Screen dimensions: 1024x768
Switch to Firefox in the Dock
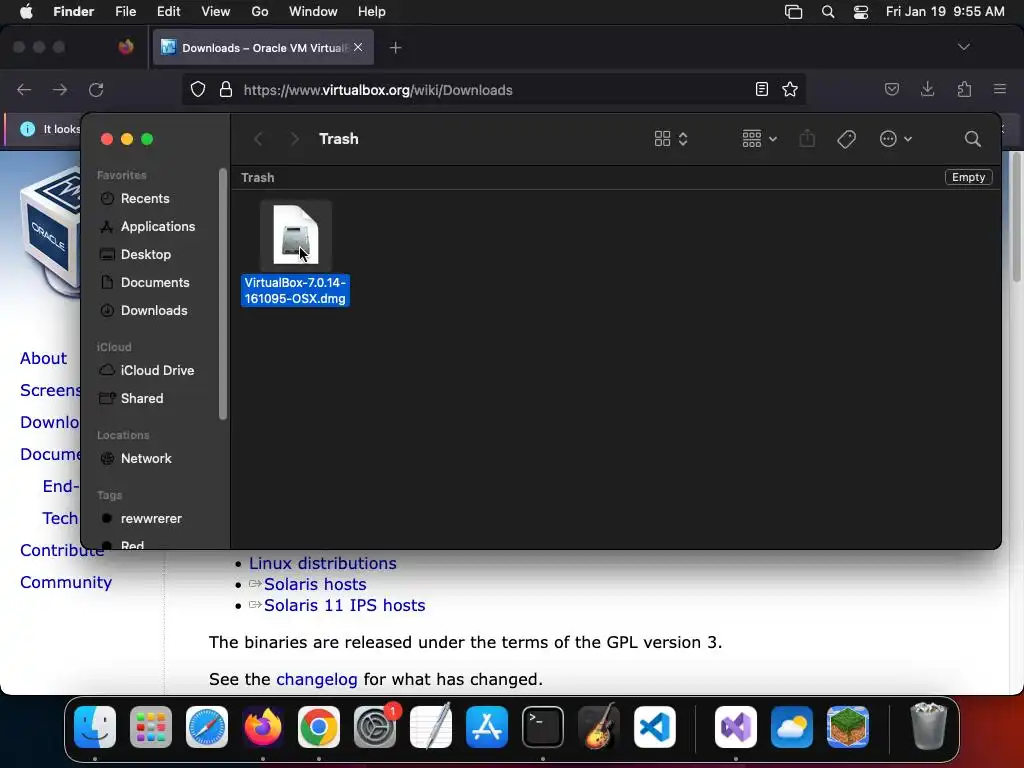coord(263,727)
